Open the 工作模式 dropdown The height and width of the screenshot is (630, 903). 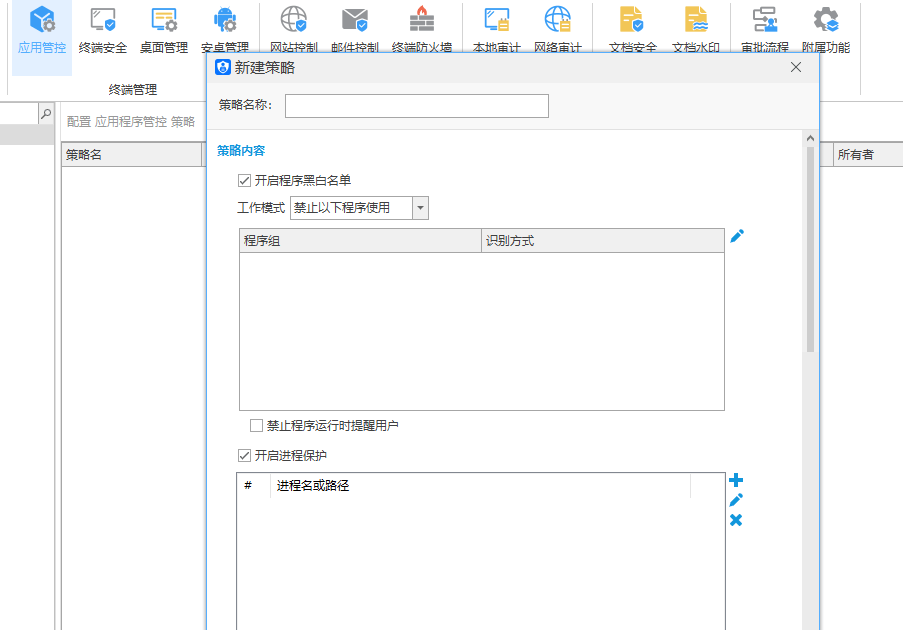click(x=420, y=208)
